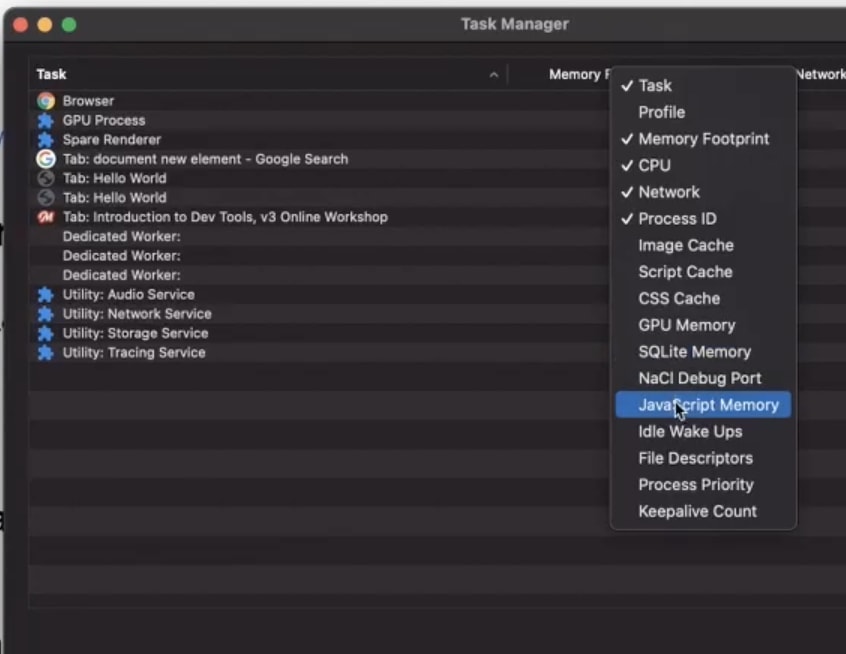Enable the Script Cache column

[703, 272]
